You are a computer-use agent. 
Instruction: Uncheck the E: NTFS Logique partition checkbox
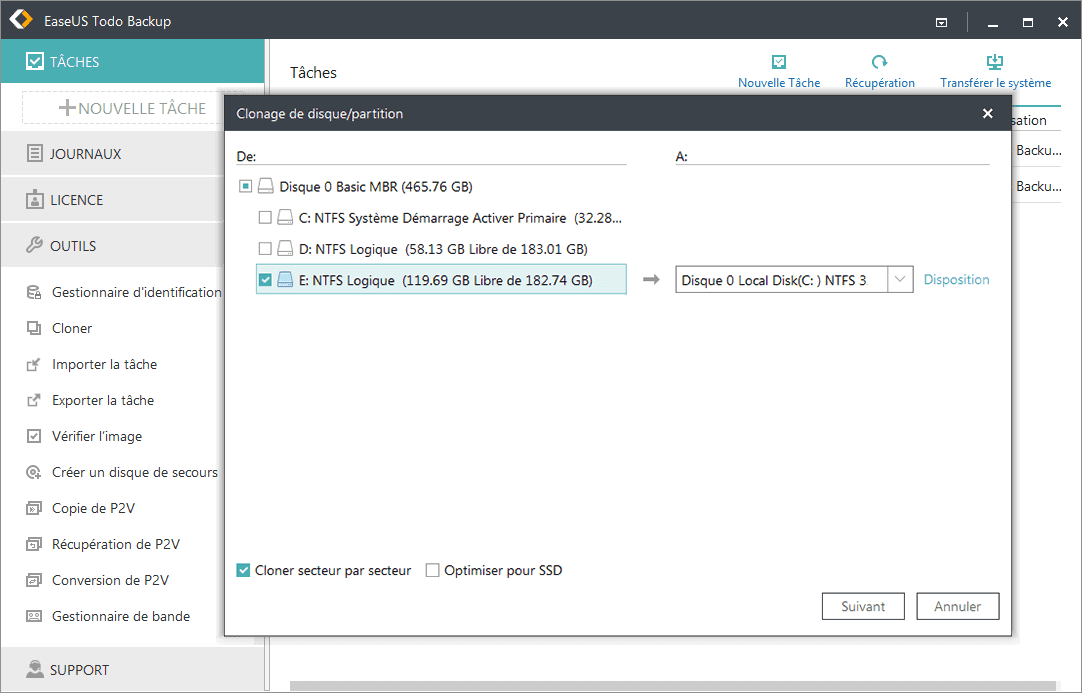coord(265,280)
